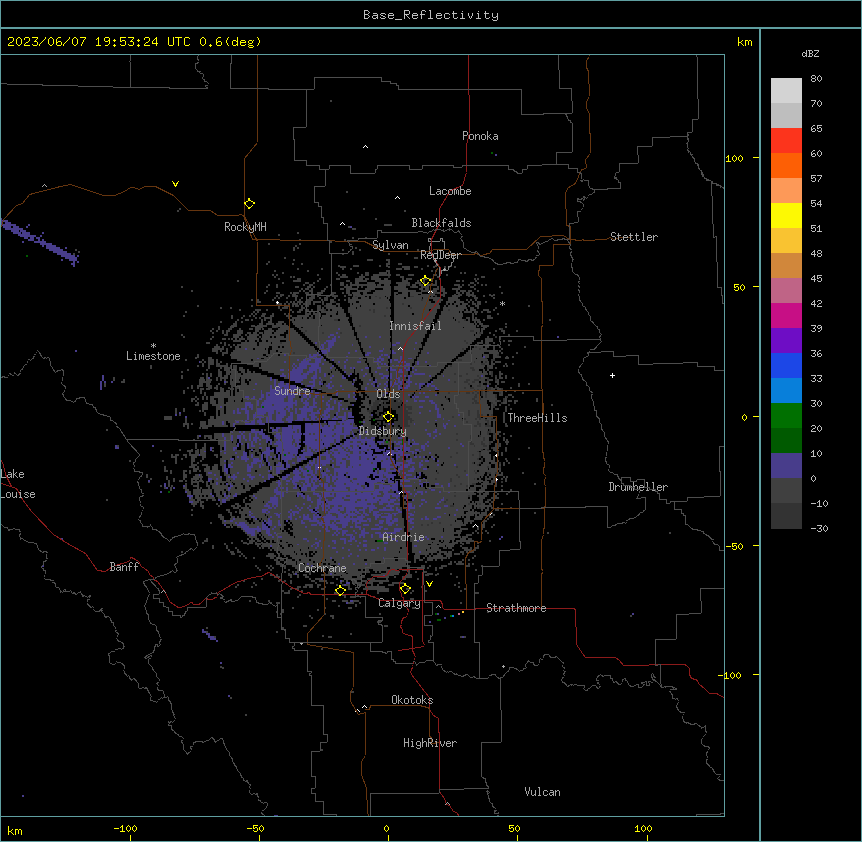Screen dimensions: 862x842
Task: Click the Drumheller label
Action: (638, 487)
